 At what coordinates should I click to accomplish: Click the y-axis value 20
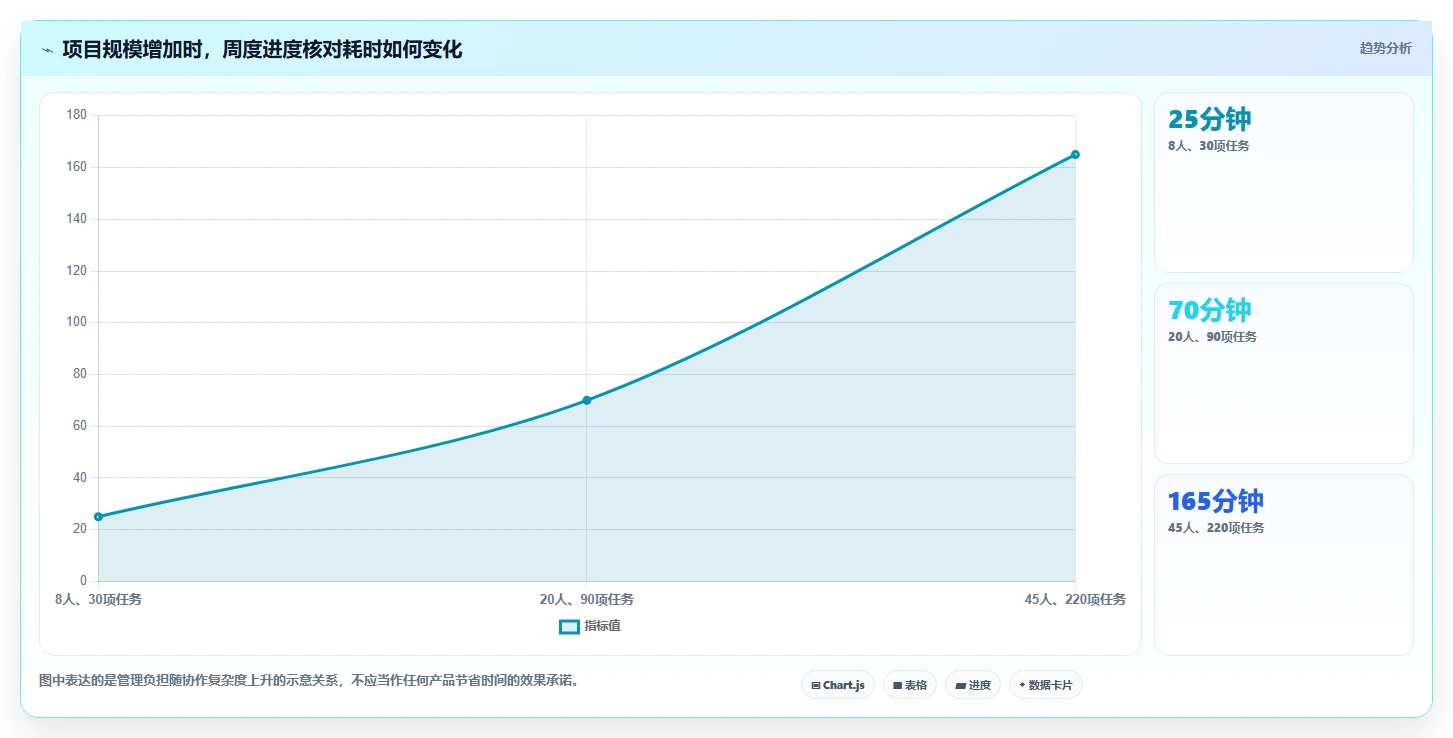point(80,529)
